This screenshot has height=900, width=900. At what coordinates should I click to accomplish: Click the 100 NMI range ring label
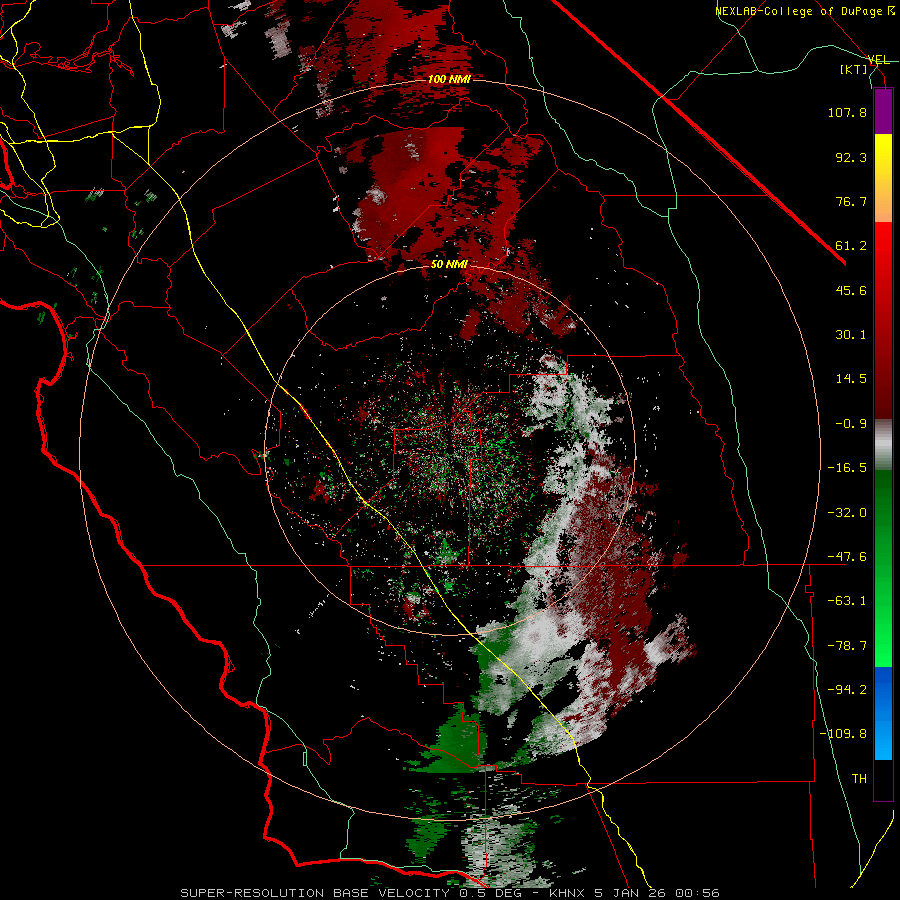(x=449, y=79)
